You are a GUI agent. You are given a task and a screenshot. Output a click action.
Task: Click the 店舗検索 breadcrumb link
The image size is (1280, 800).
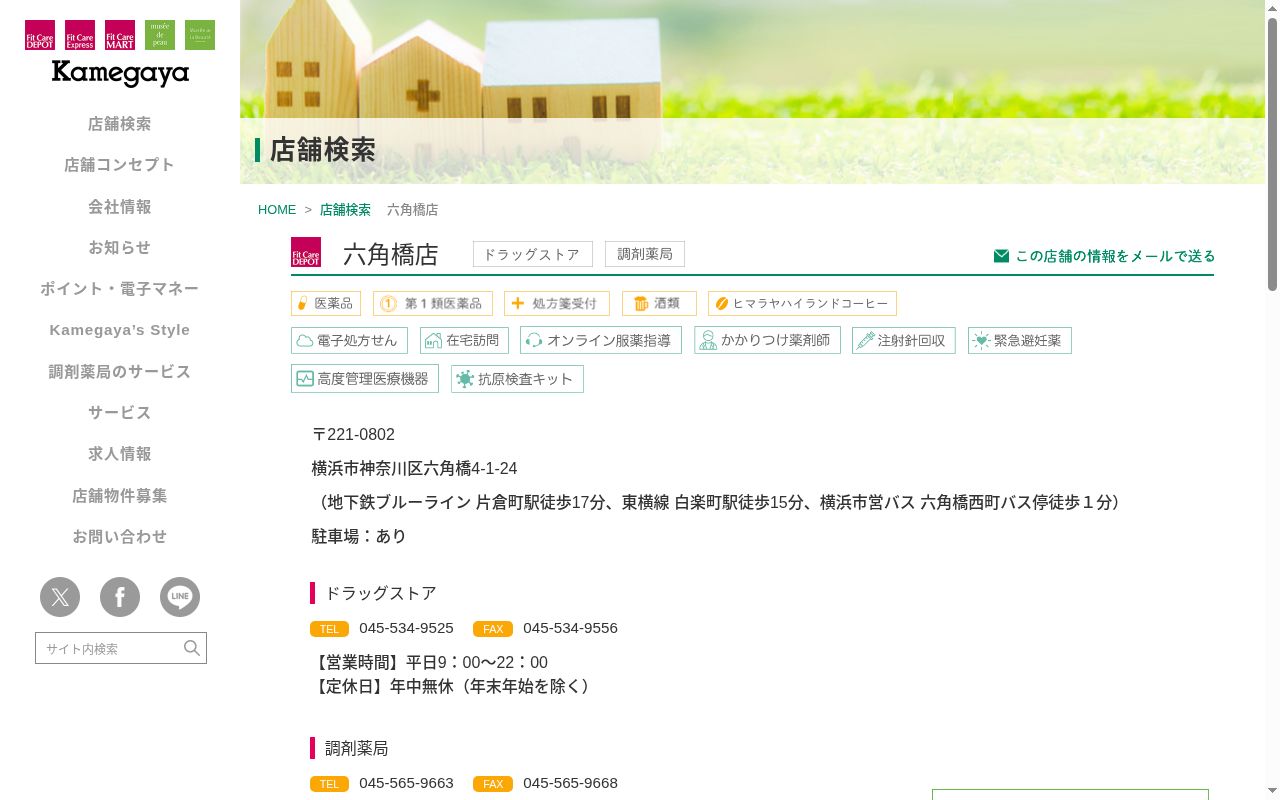click(x=345, y=210)
